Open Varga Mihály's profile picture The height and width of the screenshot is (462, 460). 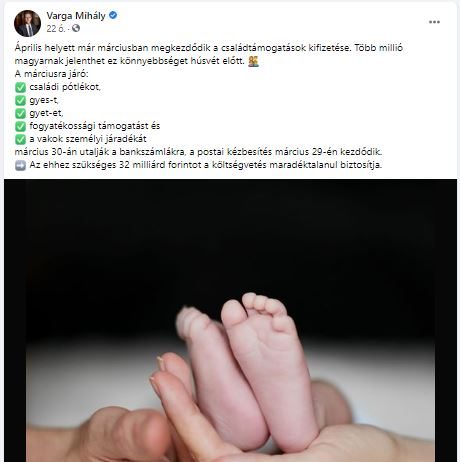pyautogui.click(x=27, y=23)
